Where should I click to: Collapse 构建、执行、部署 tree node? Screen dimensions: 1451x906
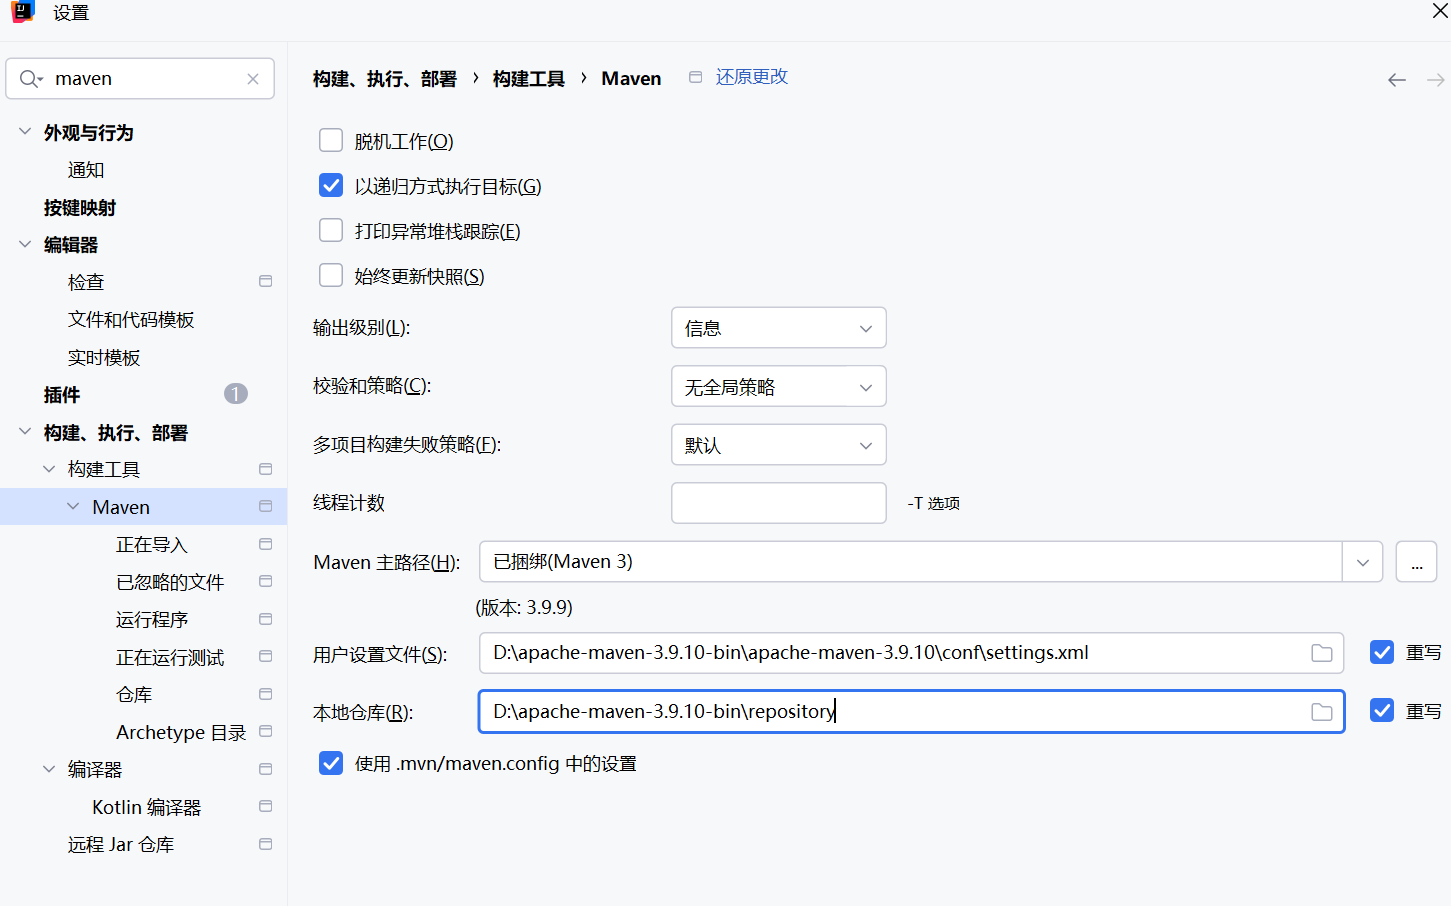(25, 432)
